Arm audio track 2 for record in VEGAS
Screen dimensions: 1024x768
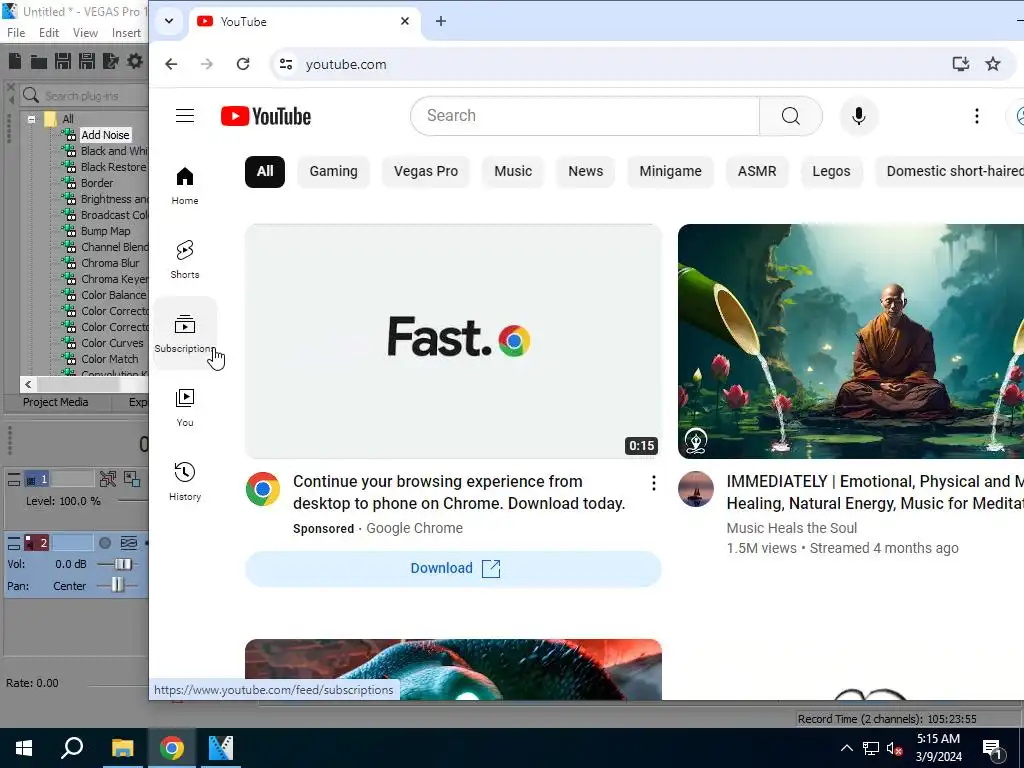(104, 543)
